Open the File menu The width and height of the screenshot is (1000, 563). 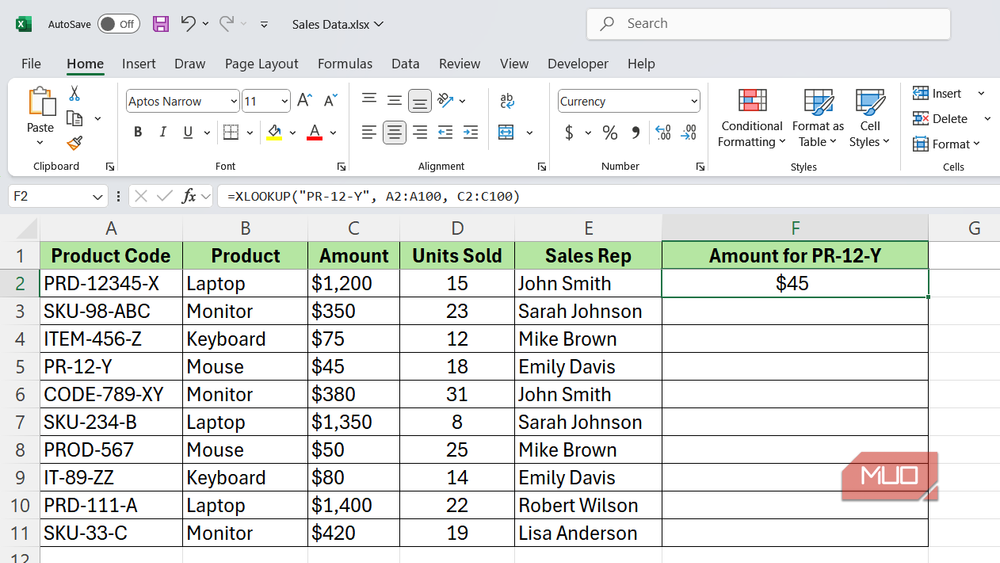click(31, 64)
